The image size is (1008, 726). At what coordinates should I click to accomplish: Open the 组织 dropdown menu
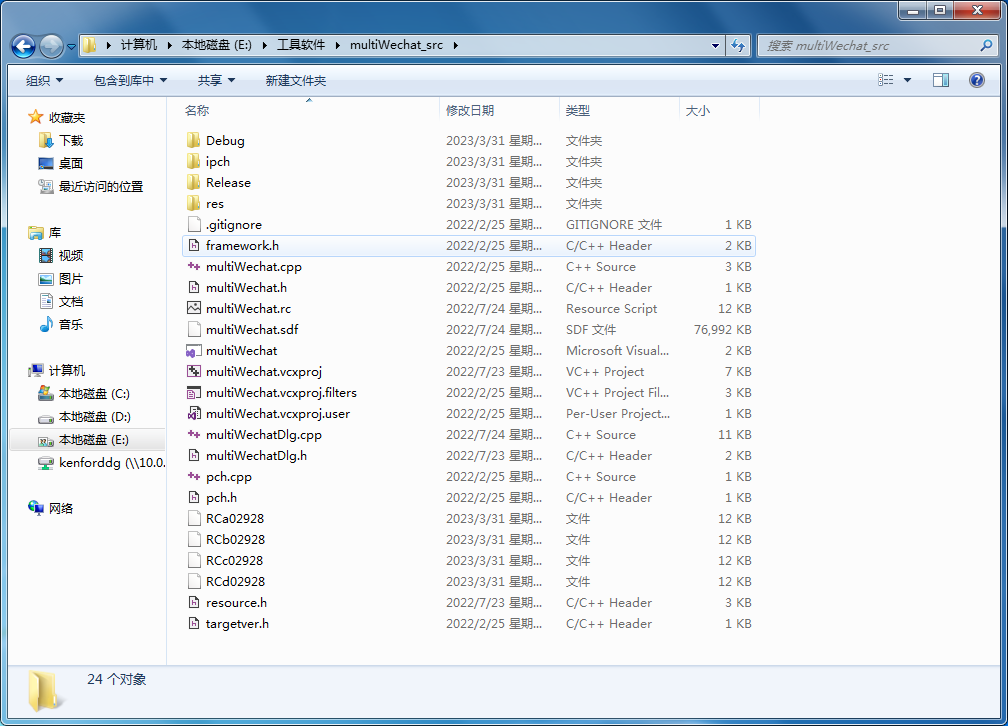click(44, 80)
